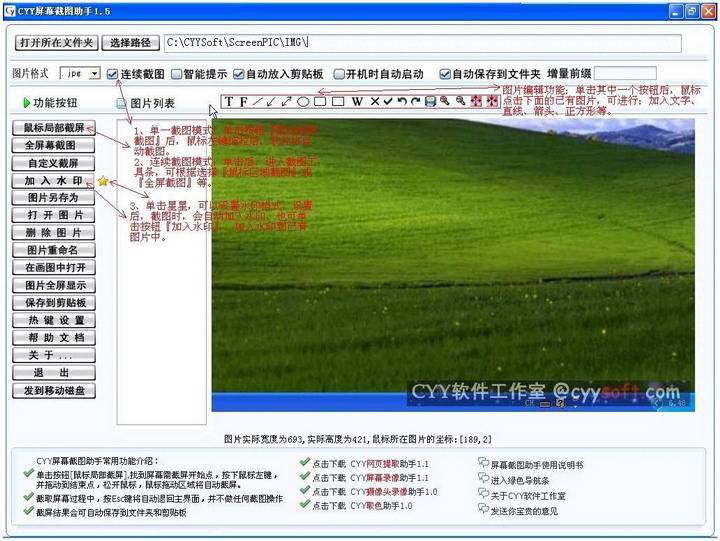Enable 开机时自动启动 checkbox
Image resolution: width=720 pixels, height=541 pixels.
coord(339,74)
